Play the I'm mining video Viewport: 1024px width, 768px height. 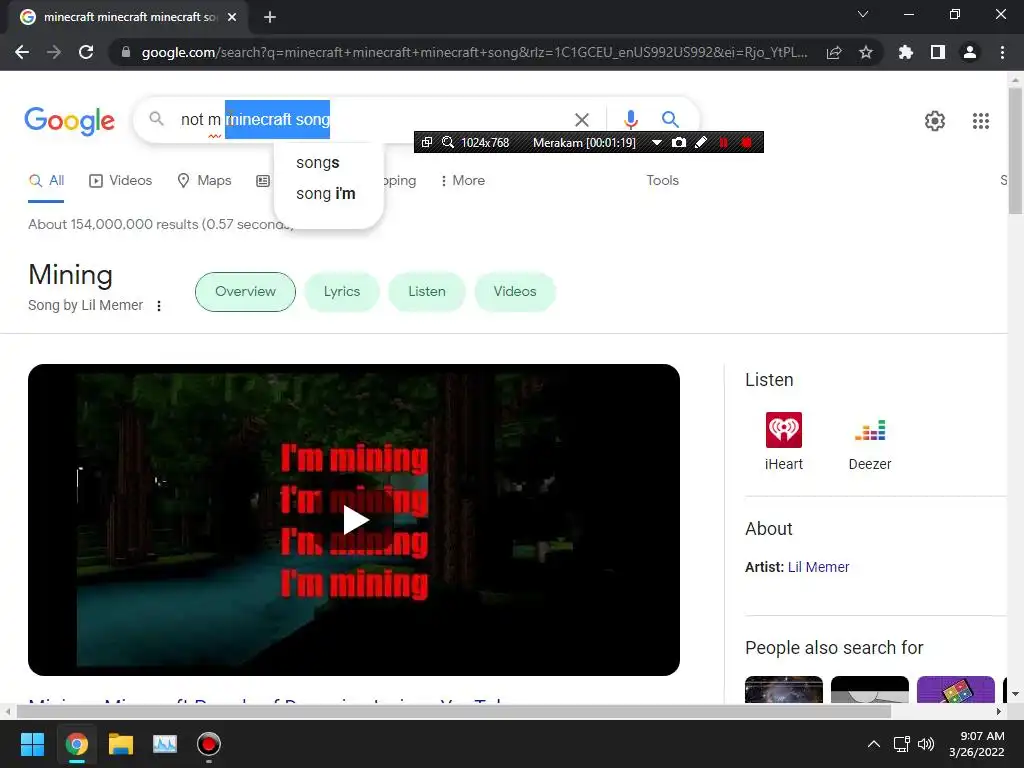click(x=355, y=520)
